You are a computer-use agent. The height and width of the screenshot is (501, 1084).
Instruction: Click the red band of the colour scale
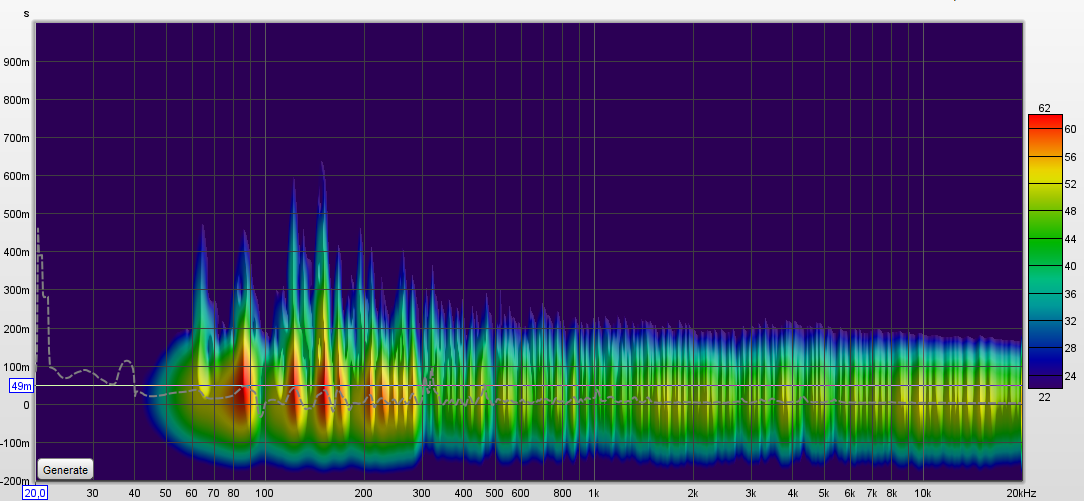pyautogui.click(x=1045, y=123)
